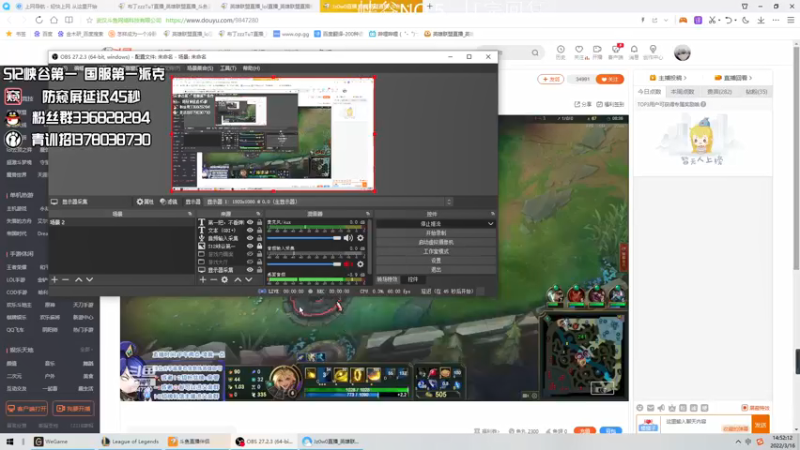This screenshot has width=800, height=450.
Task: Add a new scene in OBS scenes panel
Action: tap(55, 280)
